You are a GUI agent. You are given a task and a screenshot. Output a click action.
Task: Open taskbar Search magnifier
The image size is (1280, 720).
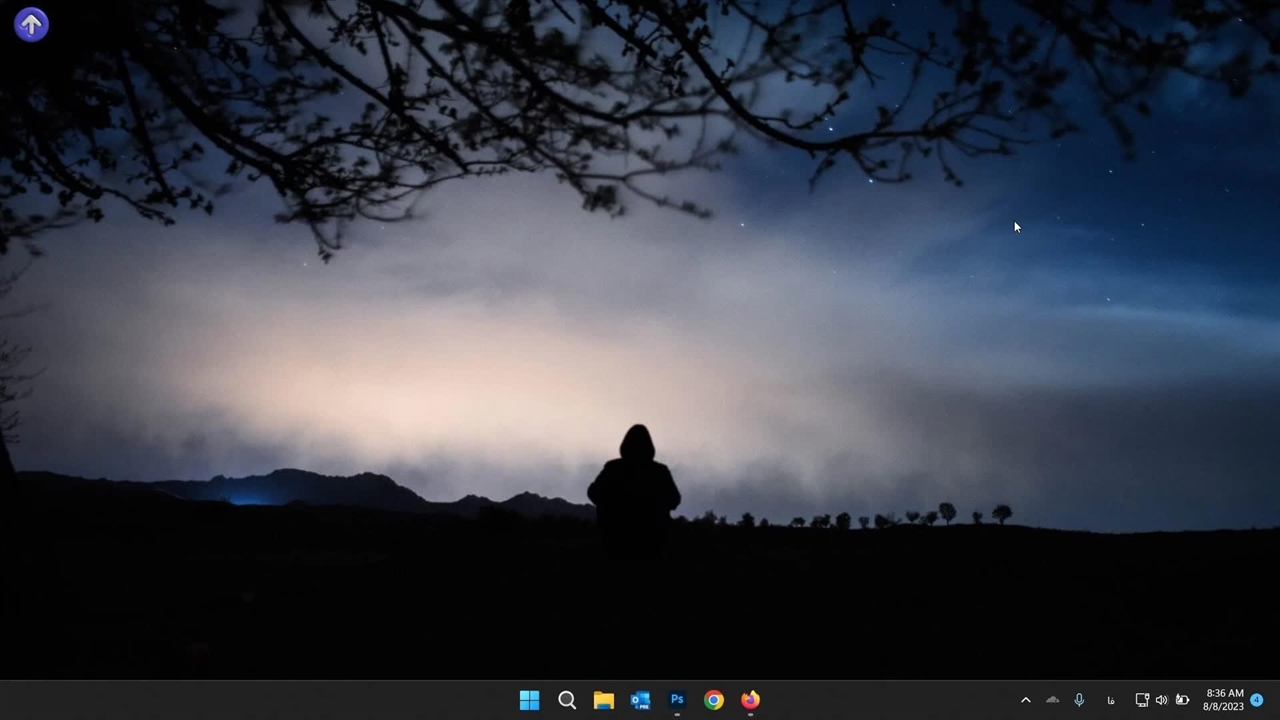point(567,700)
